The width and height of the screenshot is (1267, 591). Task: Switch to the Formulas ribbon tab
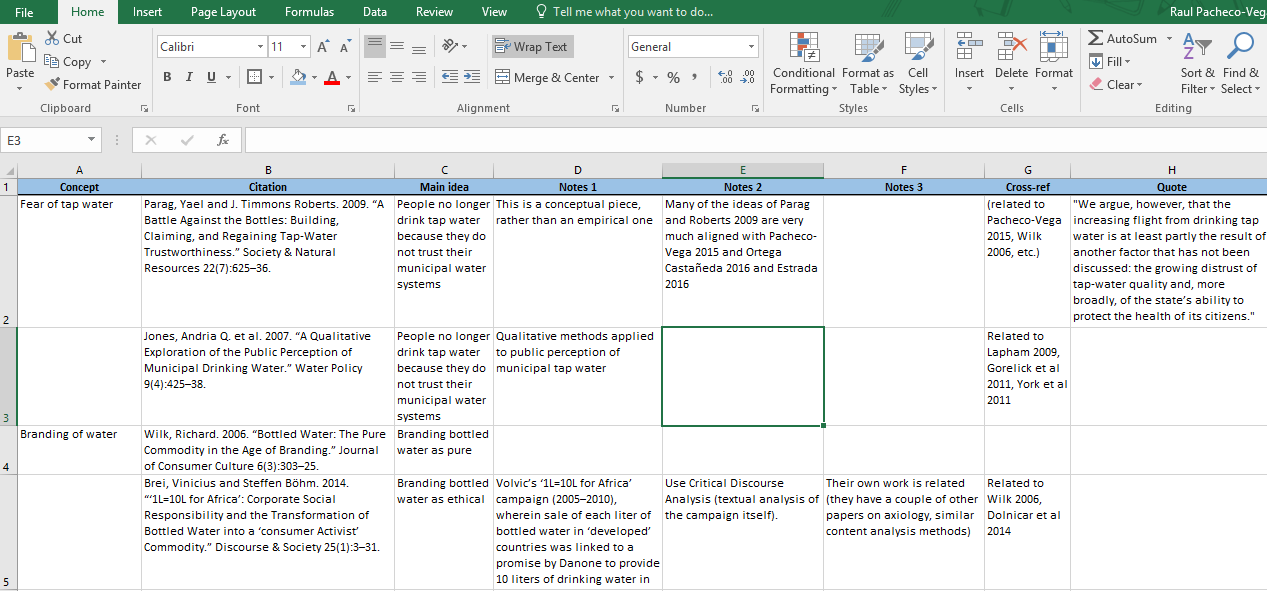tap(308, 12)
